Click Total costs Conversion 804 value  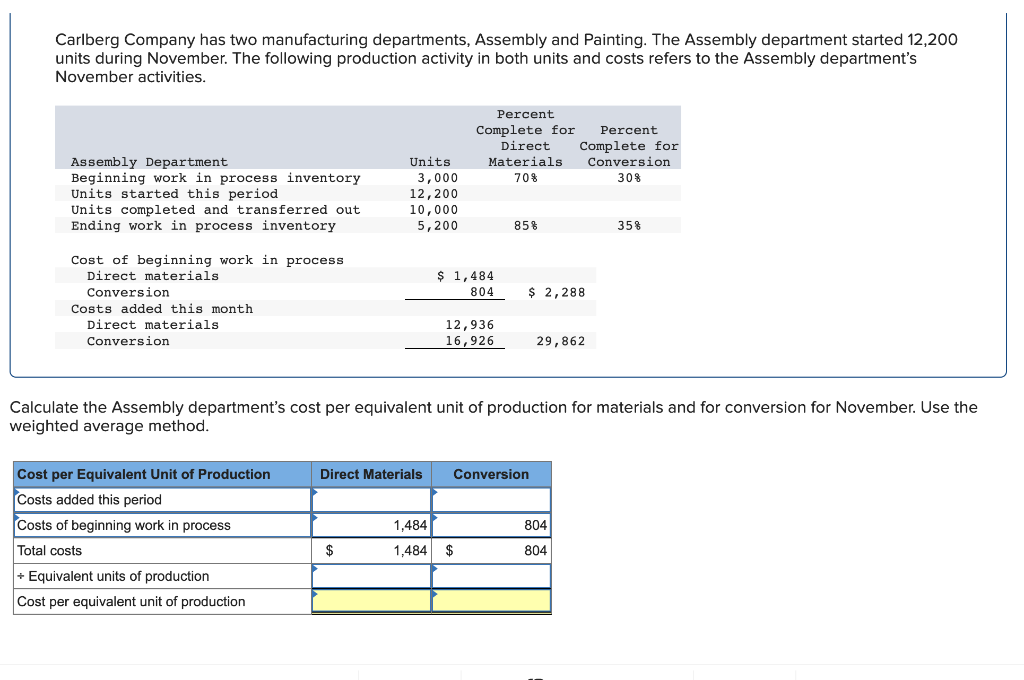tap(536, 551)
